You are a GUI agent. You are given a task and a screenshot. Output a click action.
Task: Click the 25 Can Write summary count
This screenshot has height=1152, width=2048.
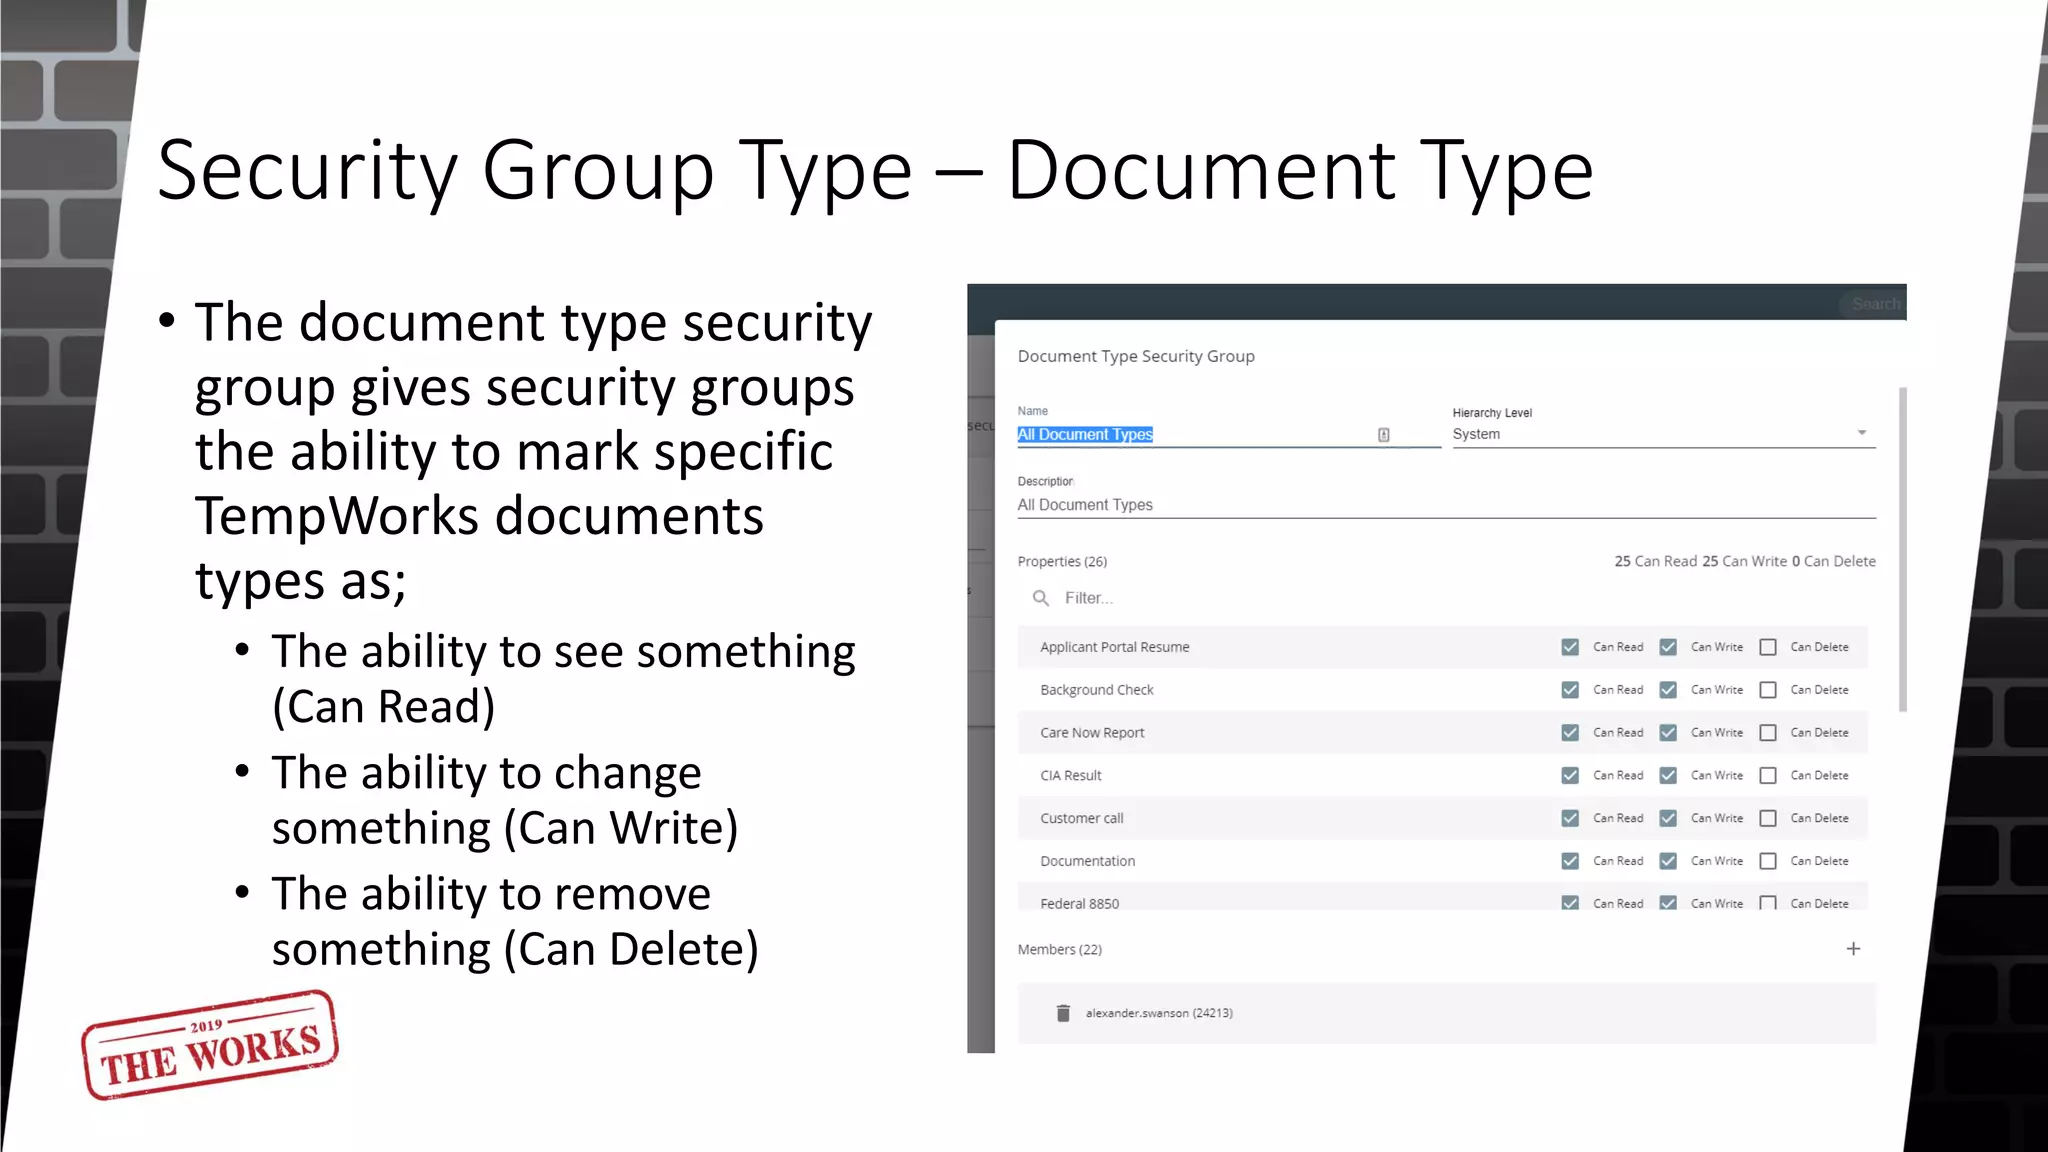[x=1744, y=561]
